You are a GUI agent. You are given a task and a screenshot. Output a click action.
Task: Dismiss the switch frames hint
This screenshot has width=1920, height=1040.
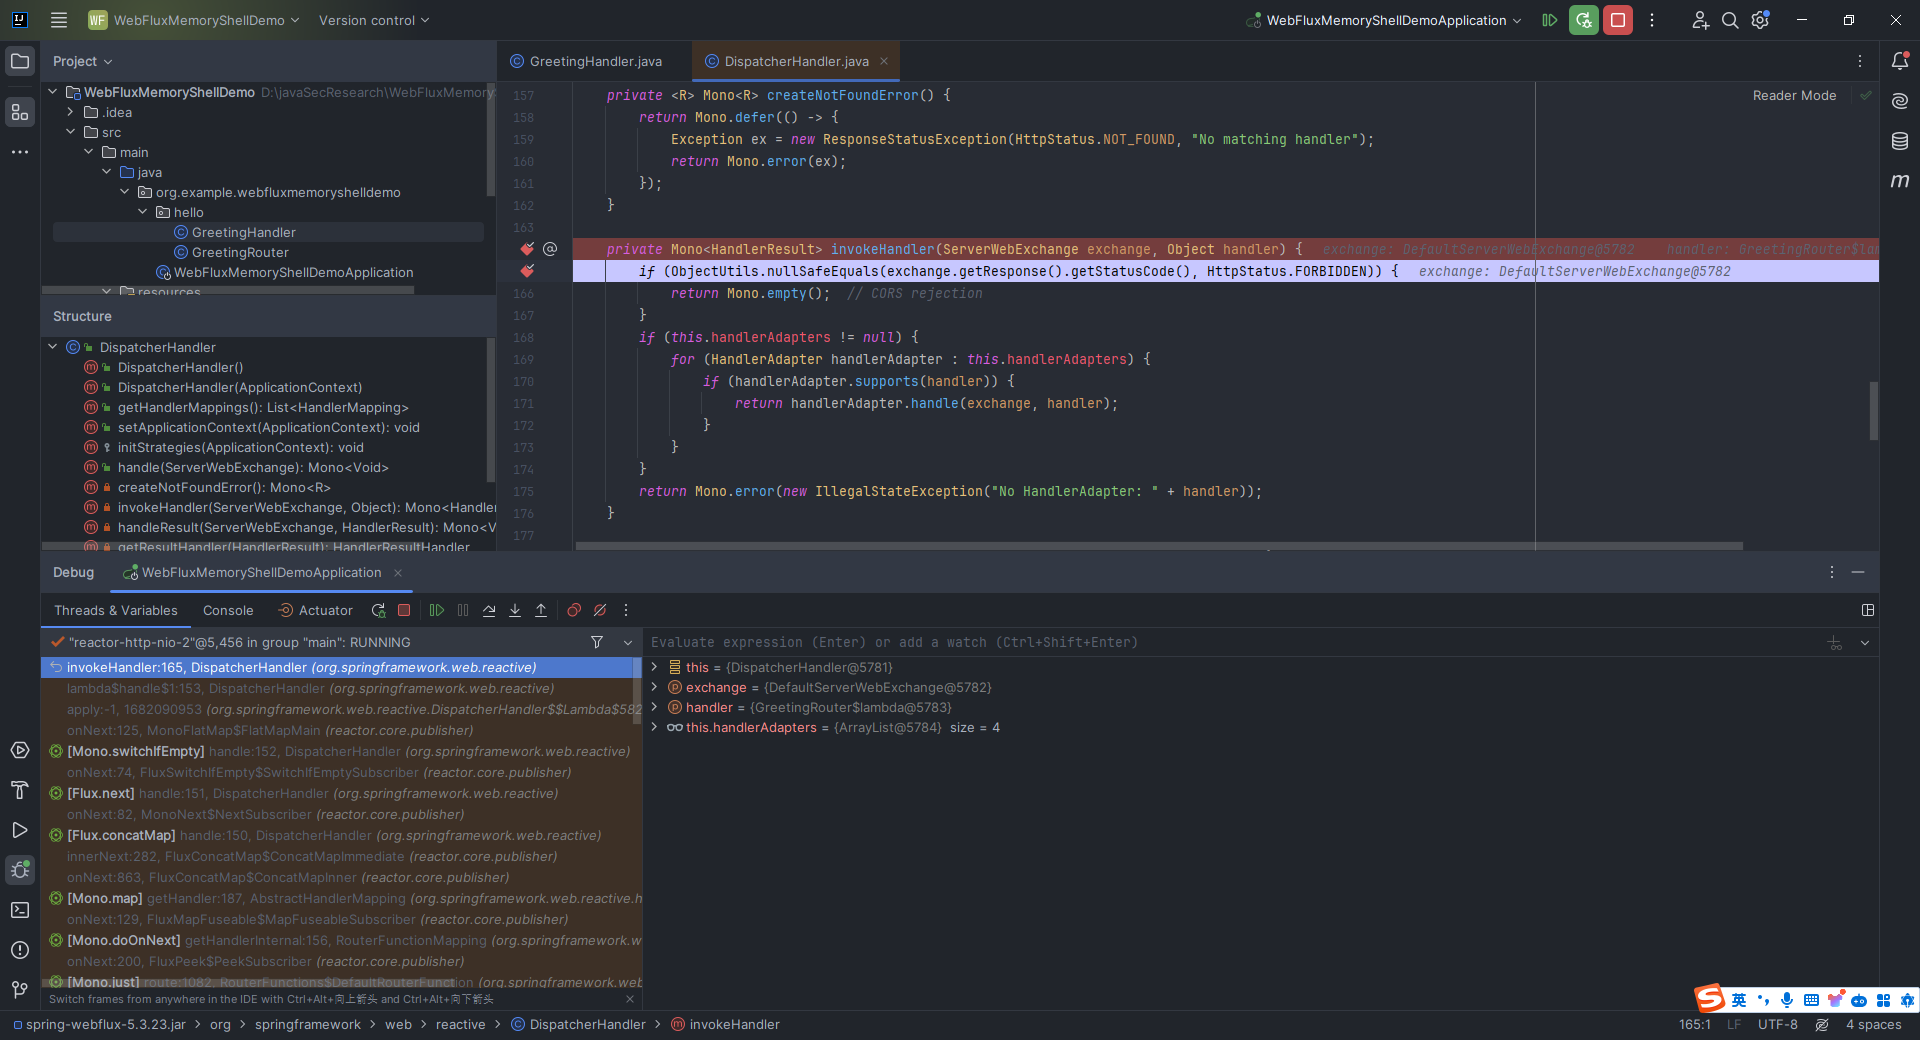click(630, 999)
